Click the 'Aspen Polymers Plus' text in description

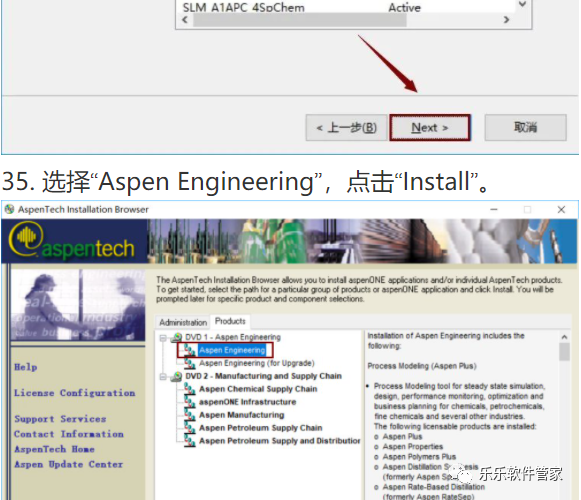pyautogui.click(x=419, y=457)
